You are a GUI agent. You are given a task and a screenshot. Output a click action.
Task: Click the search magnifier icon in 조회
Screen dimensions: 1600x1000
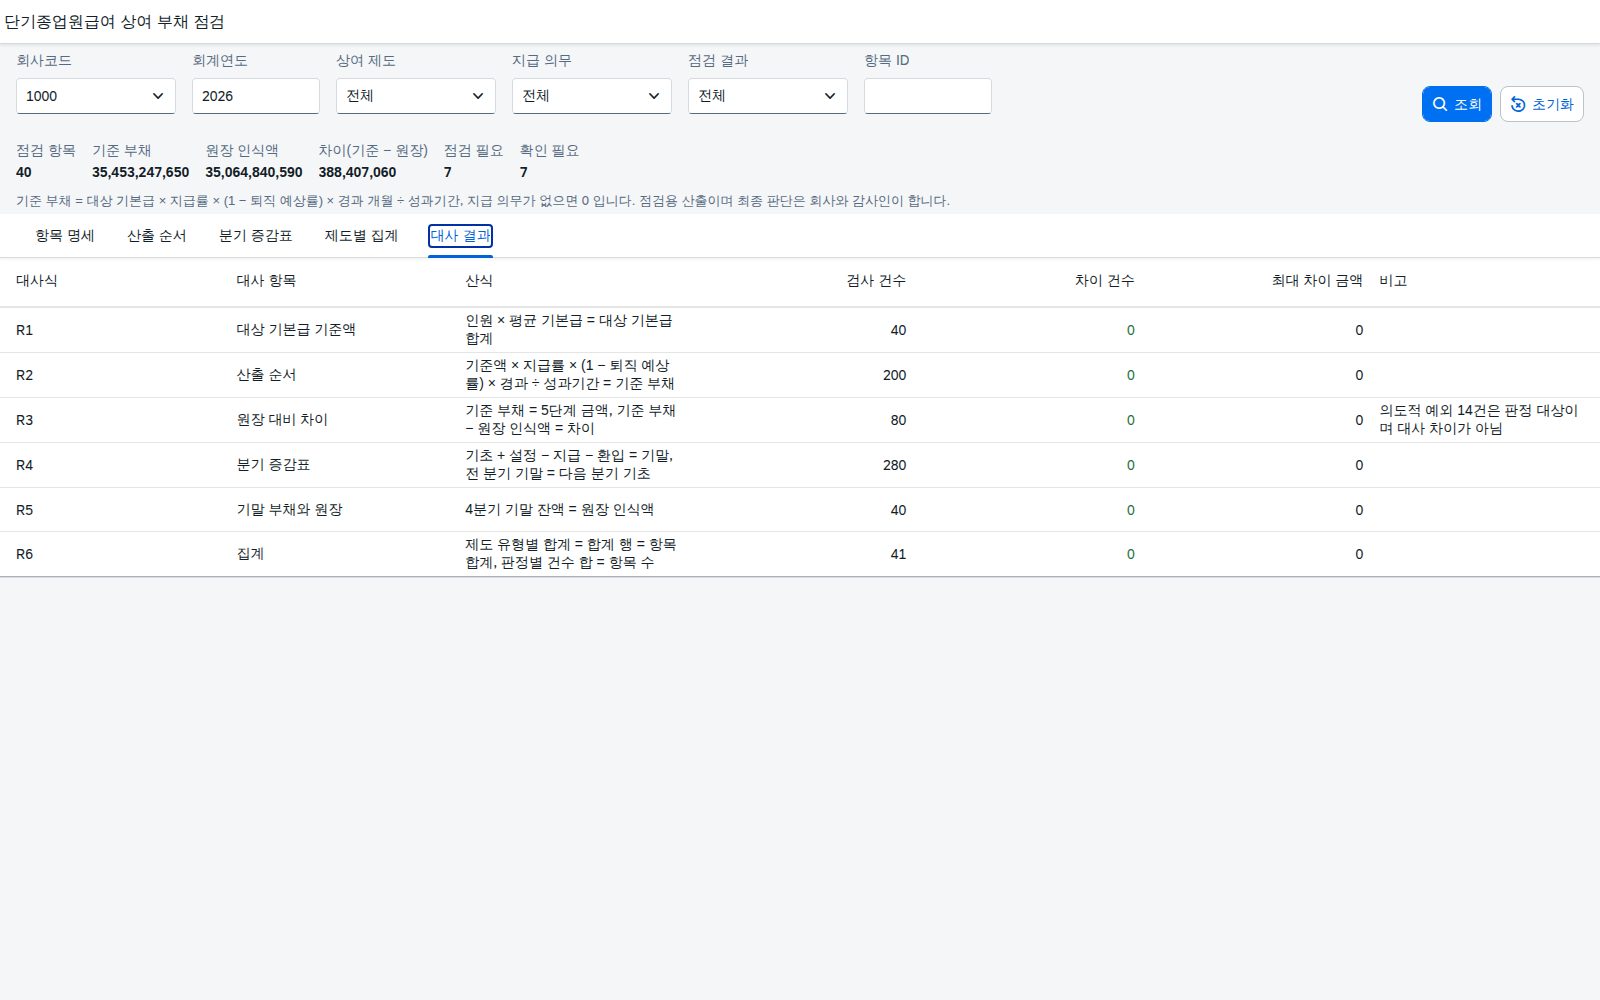click(x=1440, y=104)
